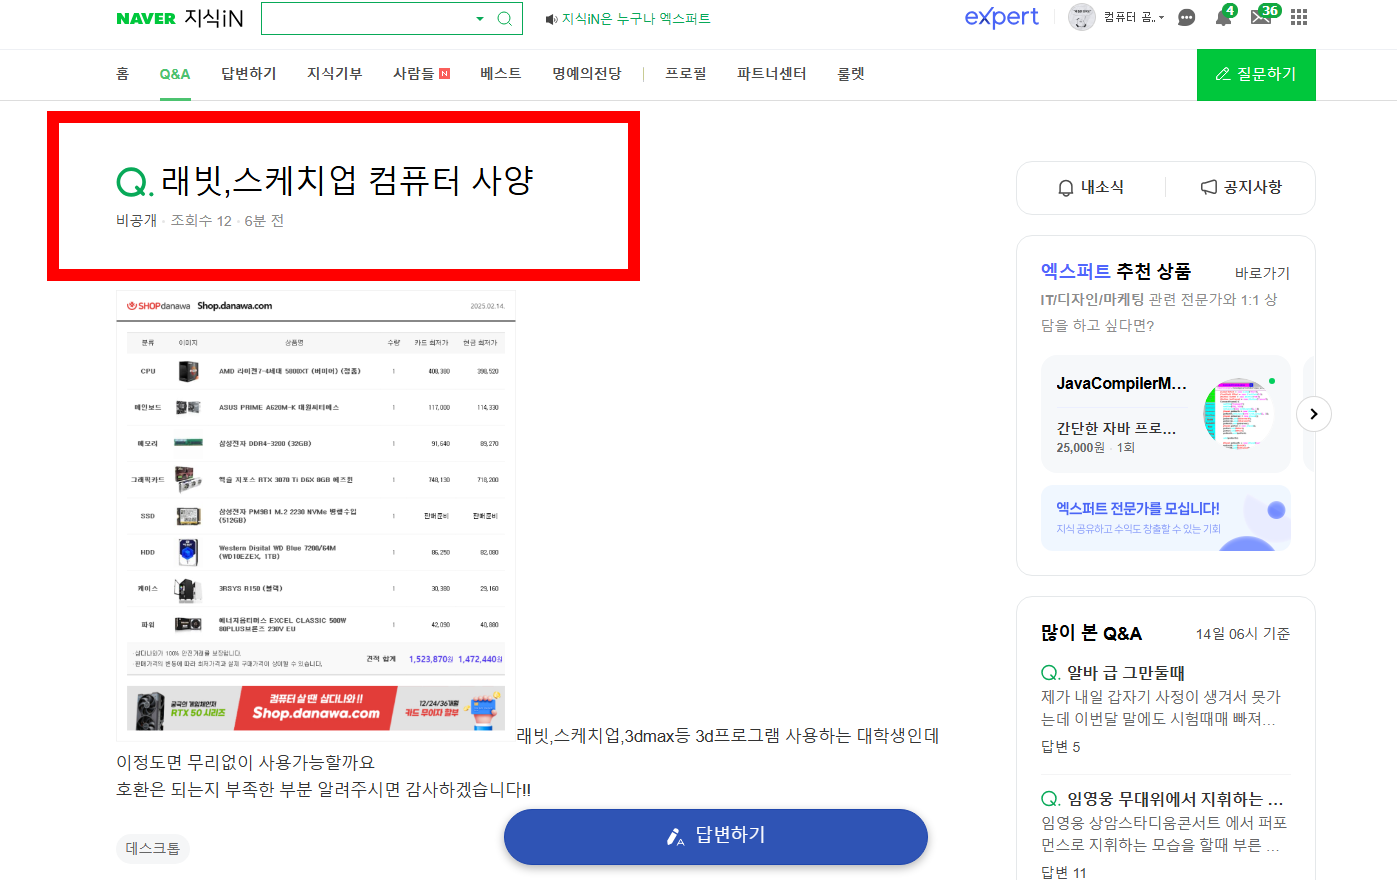Click the 내소식 bell button

(1091, 187)
